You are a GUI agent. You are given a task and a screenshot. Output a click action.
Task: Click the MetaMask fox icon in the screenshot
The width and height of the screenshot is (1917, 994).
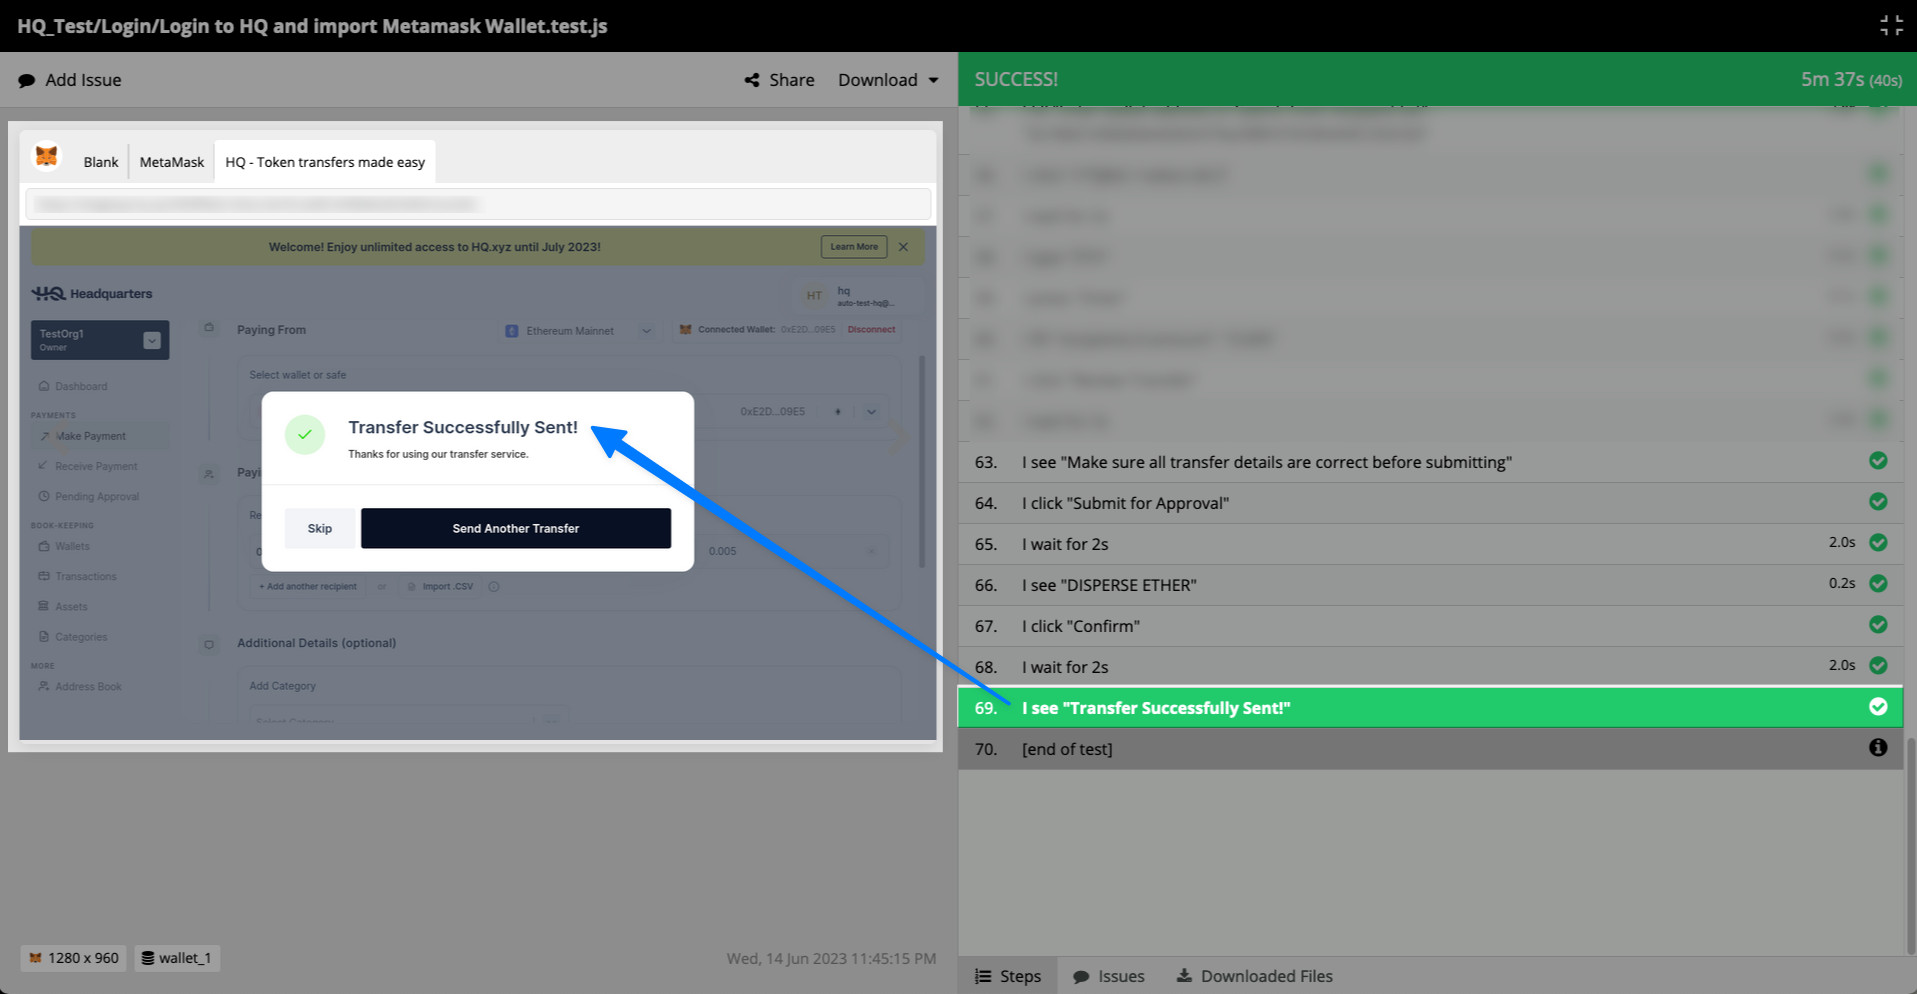(46, 157)
